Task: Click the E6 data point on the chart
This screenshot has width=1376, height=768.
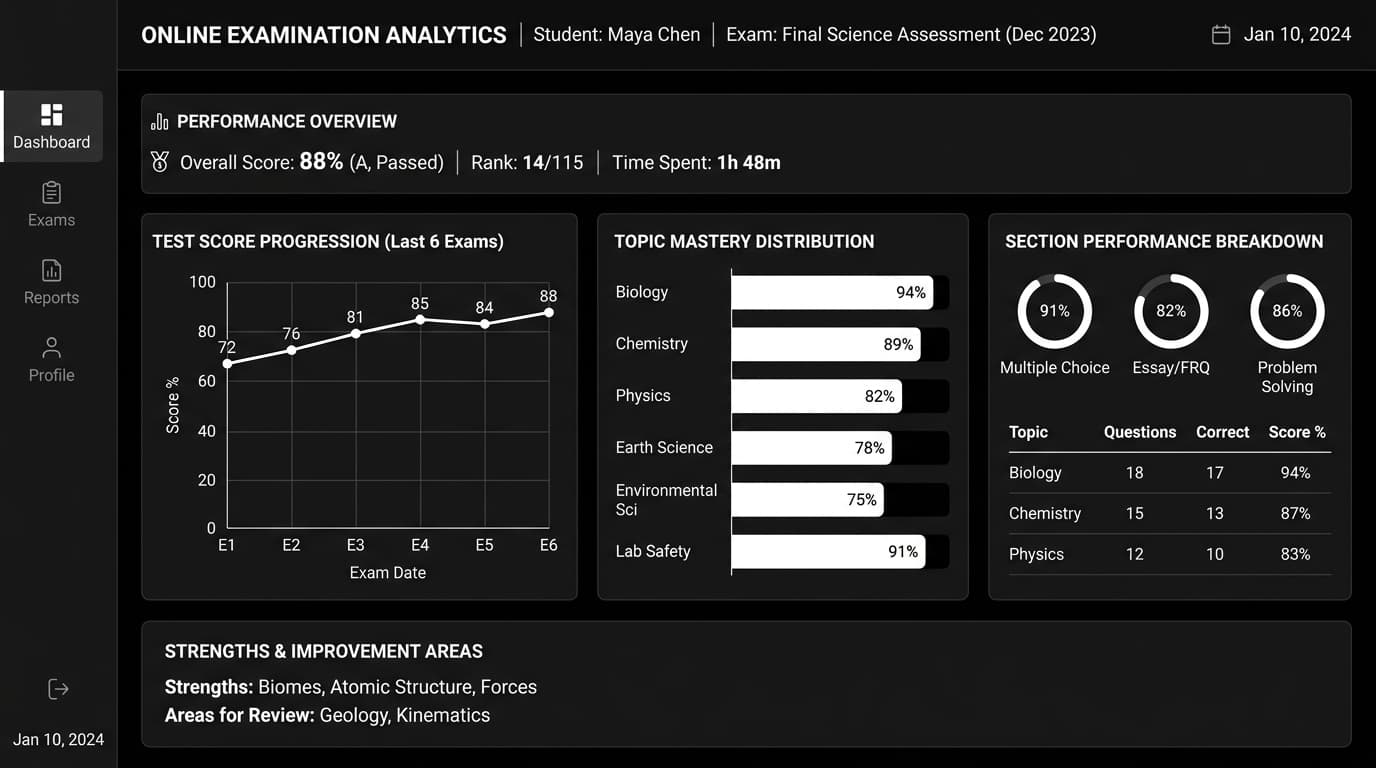Action: coord(549,312)
